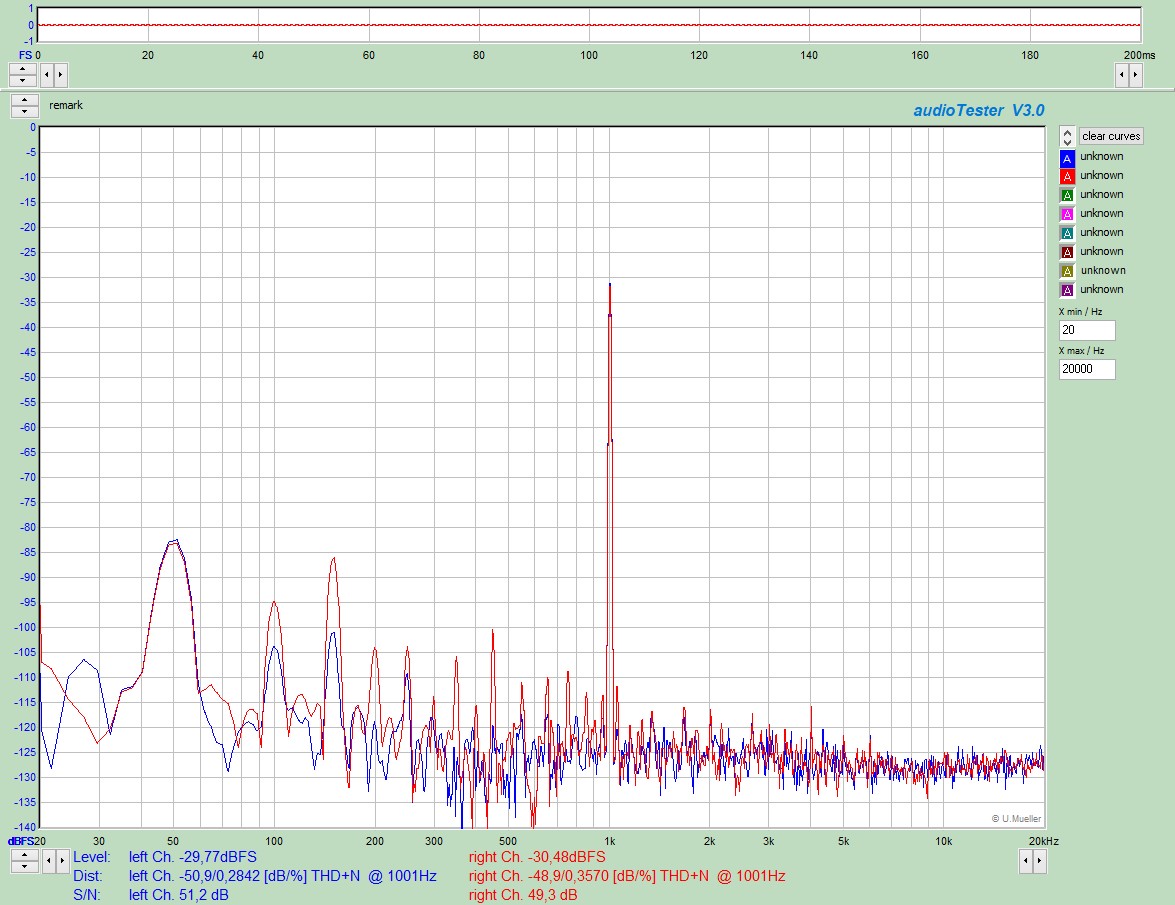Click the remark text label
The height and width of the screenshot is (905, 1175).
pyautogui.click(x=66, y=105)
